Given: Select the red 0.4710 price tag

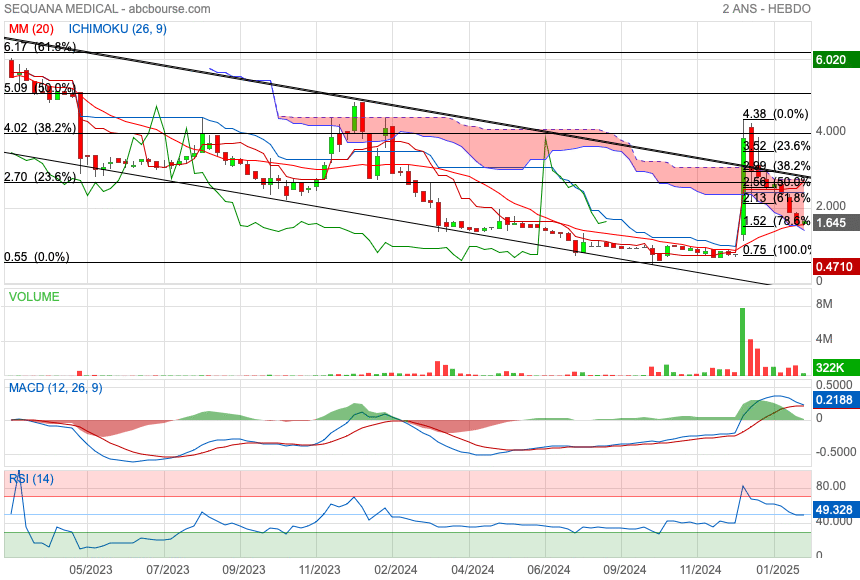Looking at the screenshot, I should point(836,267).
